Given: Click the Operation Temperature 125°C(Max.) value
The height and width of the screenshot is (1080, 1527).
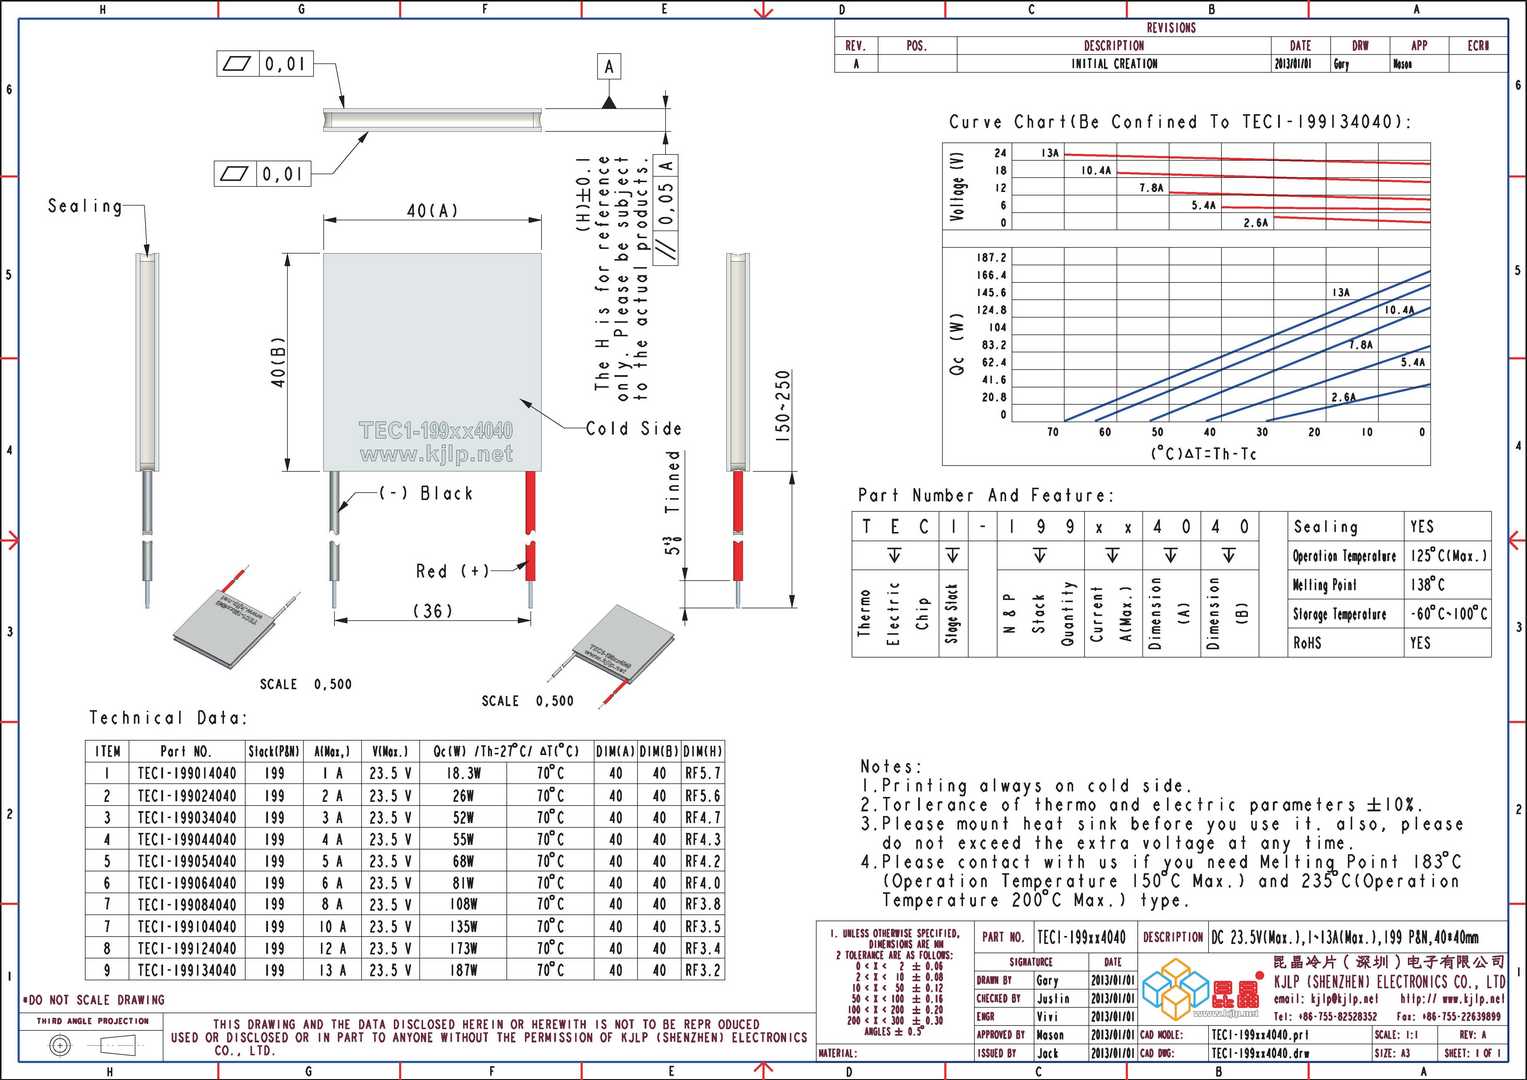Looking at the screenshot, I should point(1448,556).
